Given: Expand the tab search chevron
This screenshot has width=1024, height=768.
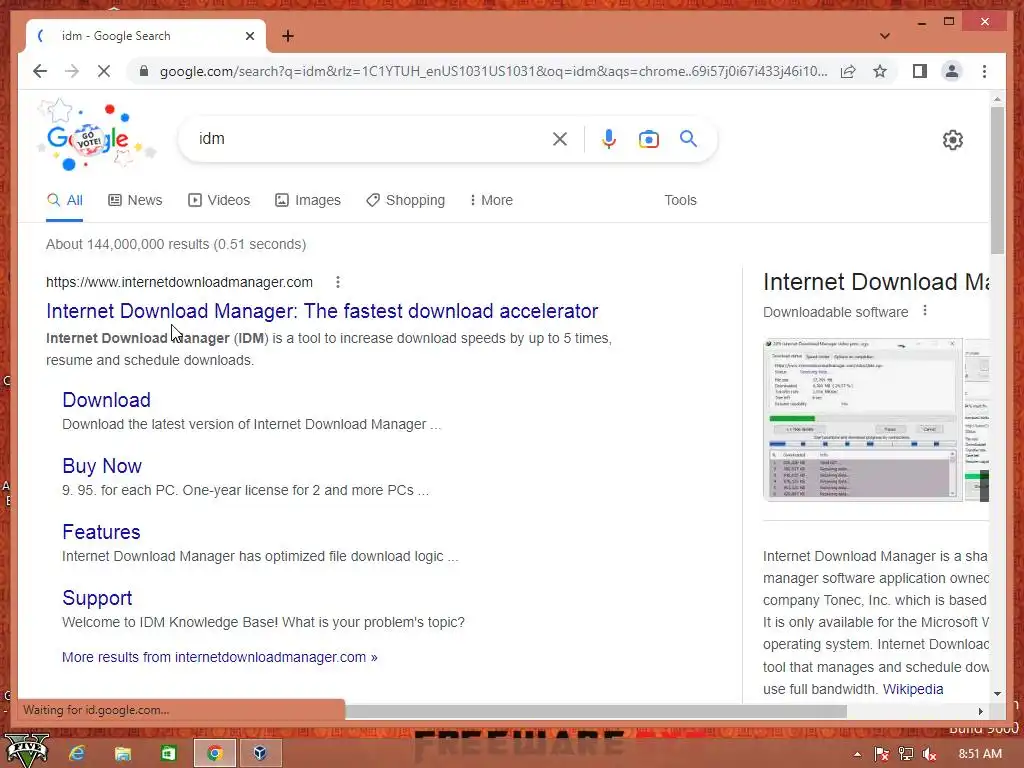Looking at the screenshot, I should [x=885, y=36].
